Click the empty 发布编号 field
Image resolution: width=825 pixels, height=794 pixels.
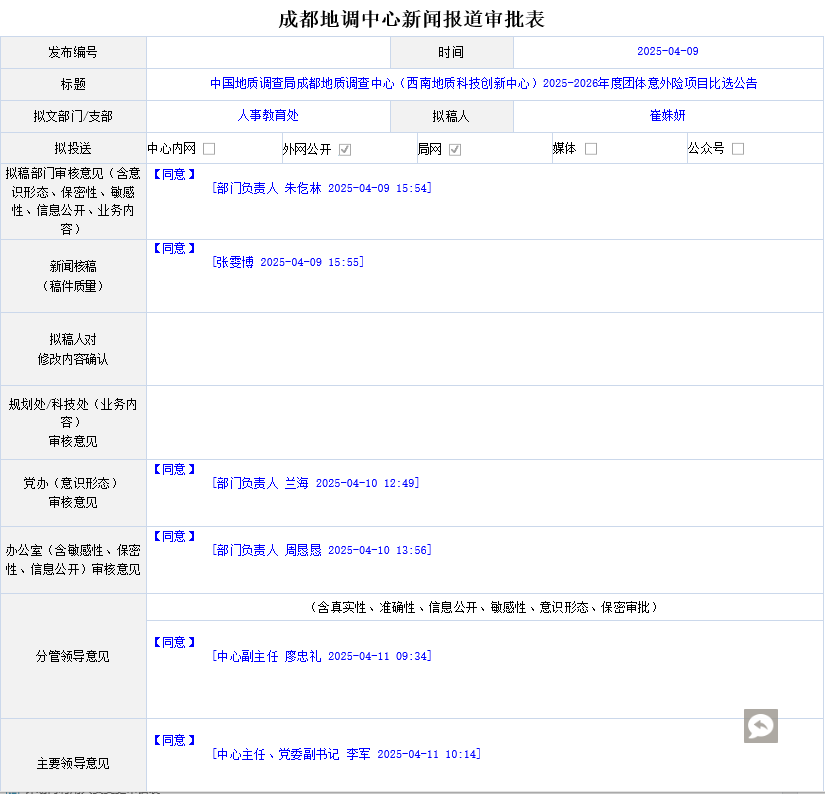click(x=268, y=52)
